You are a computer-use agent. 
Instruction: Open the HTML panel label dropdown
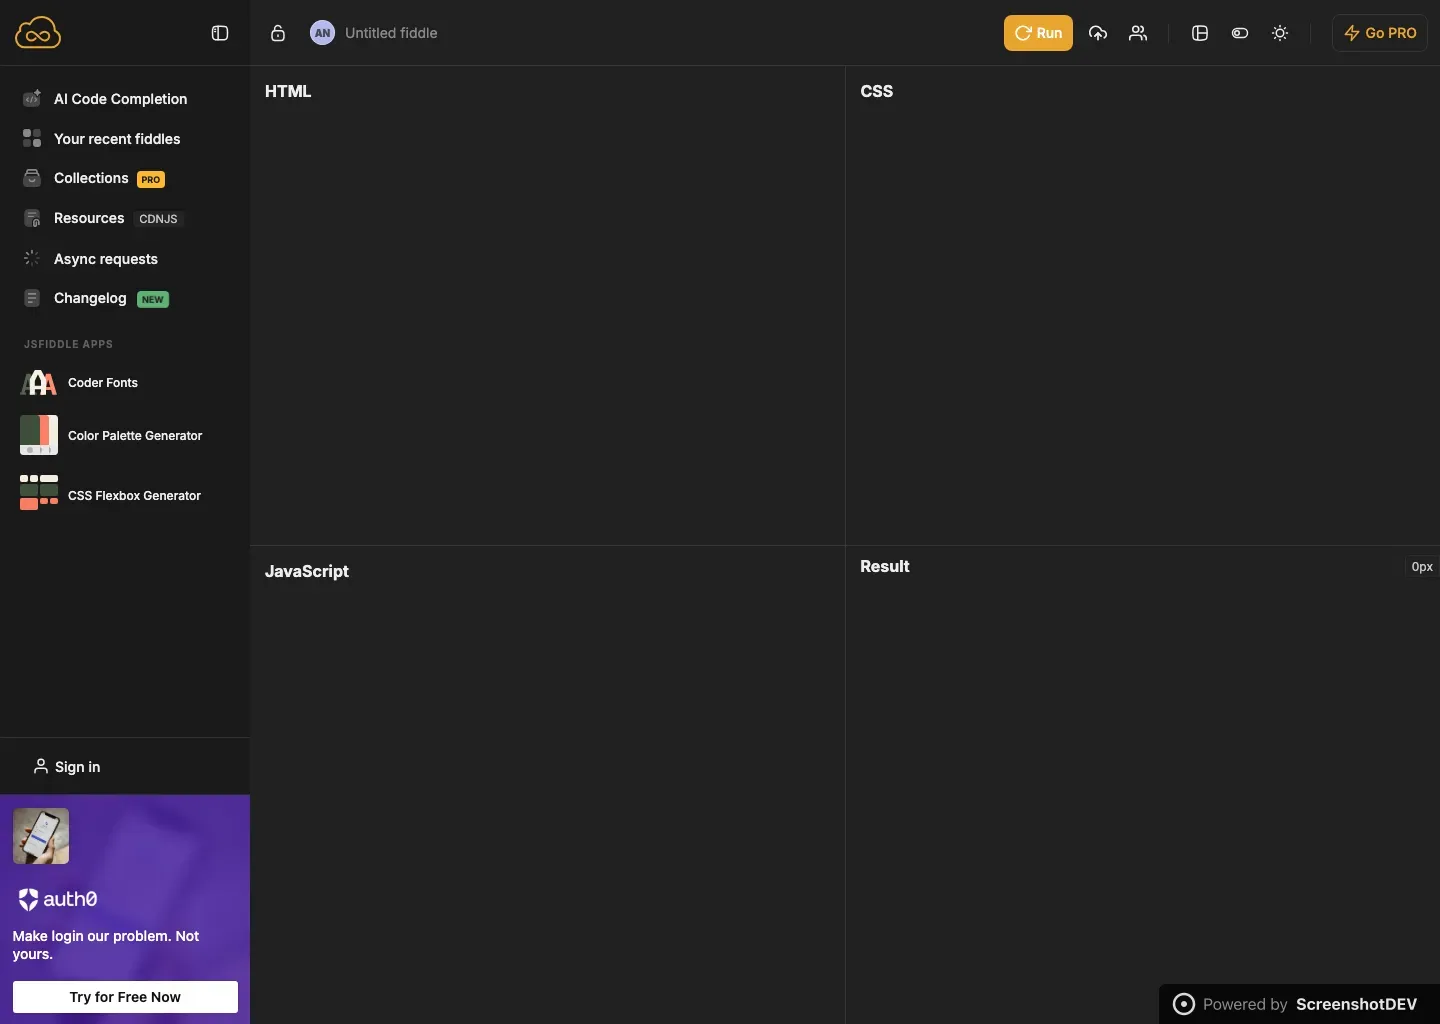tap(288, 91)
